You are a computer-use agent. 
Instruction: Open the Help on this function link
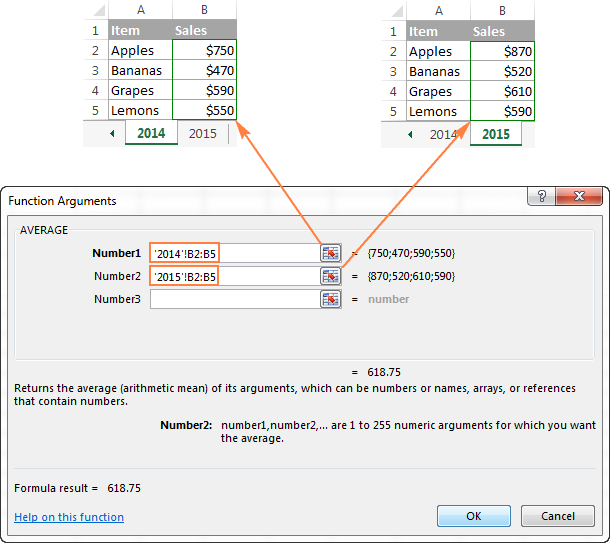coord(69,517)
